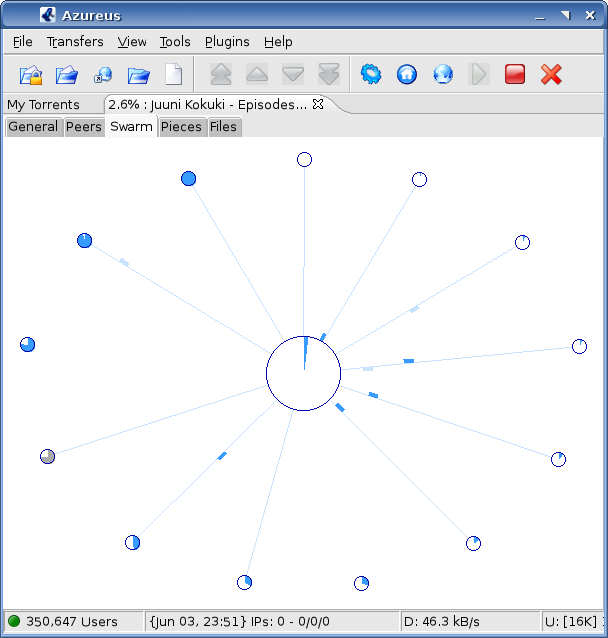This screenshot has height=638, width=608.
Task: Click the fully filled blue peer node
Action: click(188, 178)
